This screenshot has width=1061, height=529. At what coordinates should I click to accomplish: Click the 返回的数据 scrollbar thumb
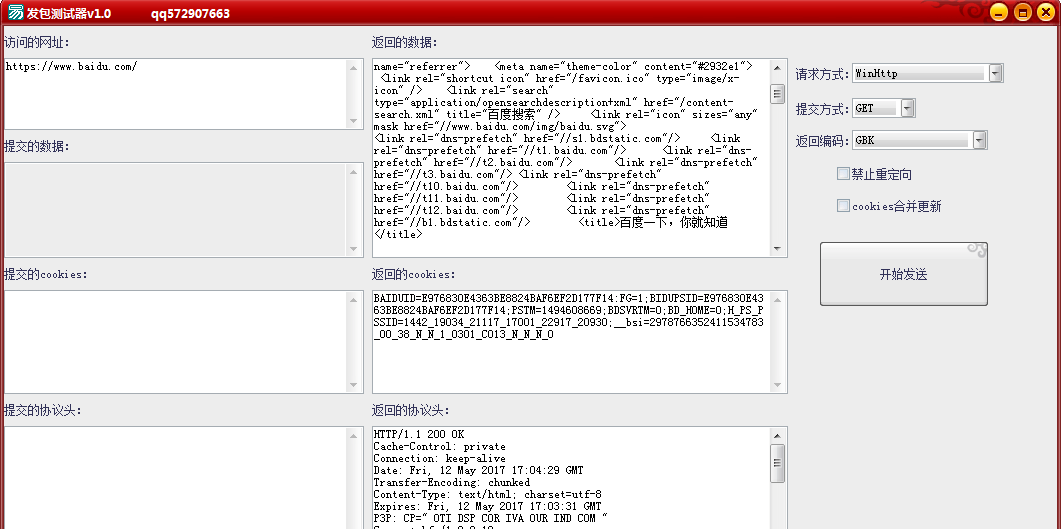[x=777, y=94]
